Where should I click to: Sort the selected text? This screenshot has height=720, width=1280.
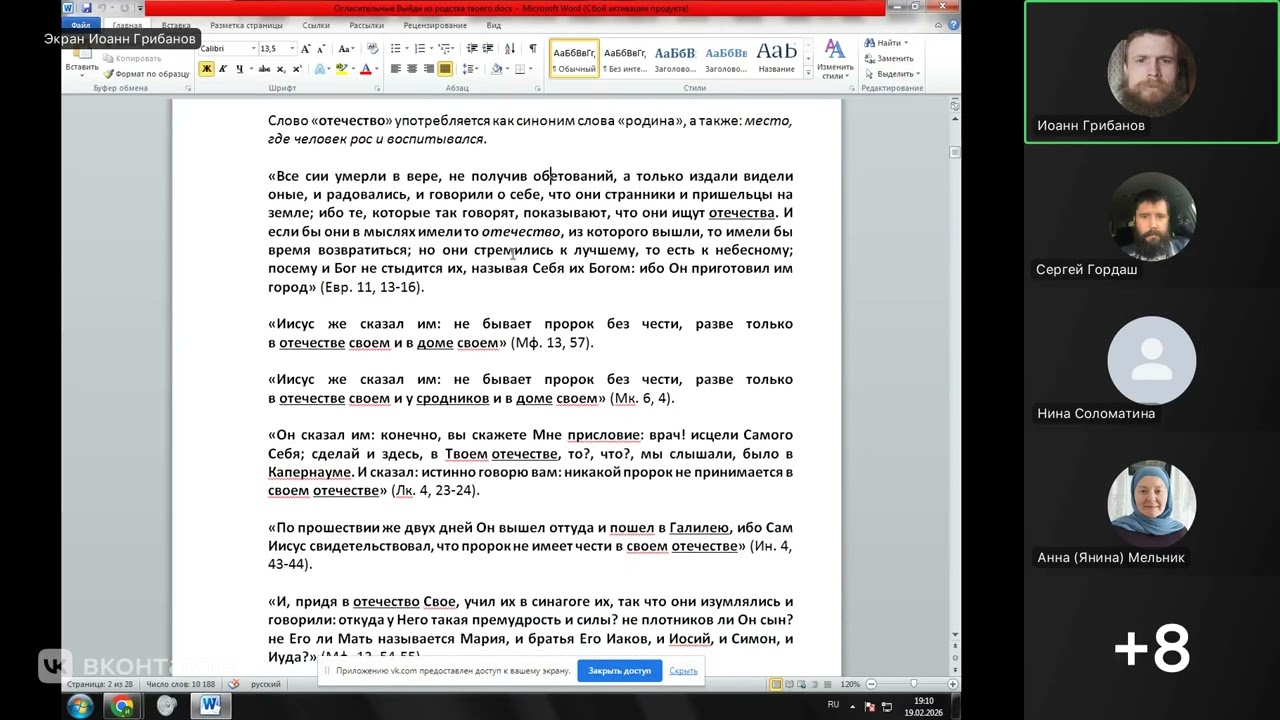pos(510,48)
